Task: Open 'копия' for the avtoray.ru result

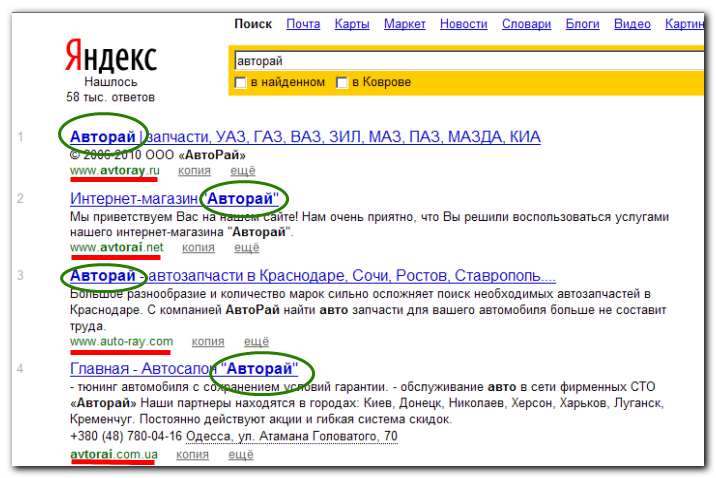Action: [194, 171]
